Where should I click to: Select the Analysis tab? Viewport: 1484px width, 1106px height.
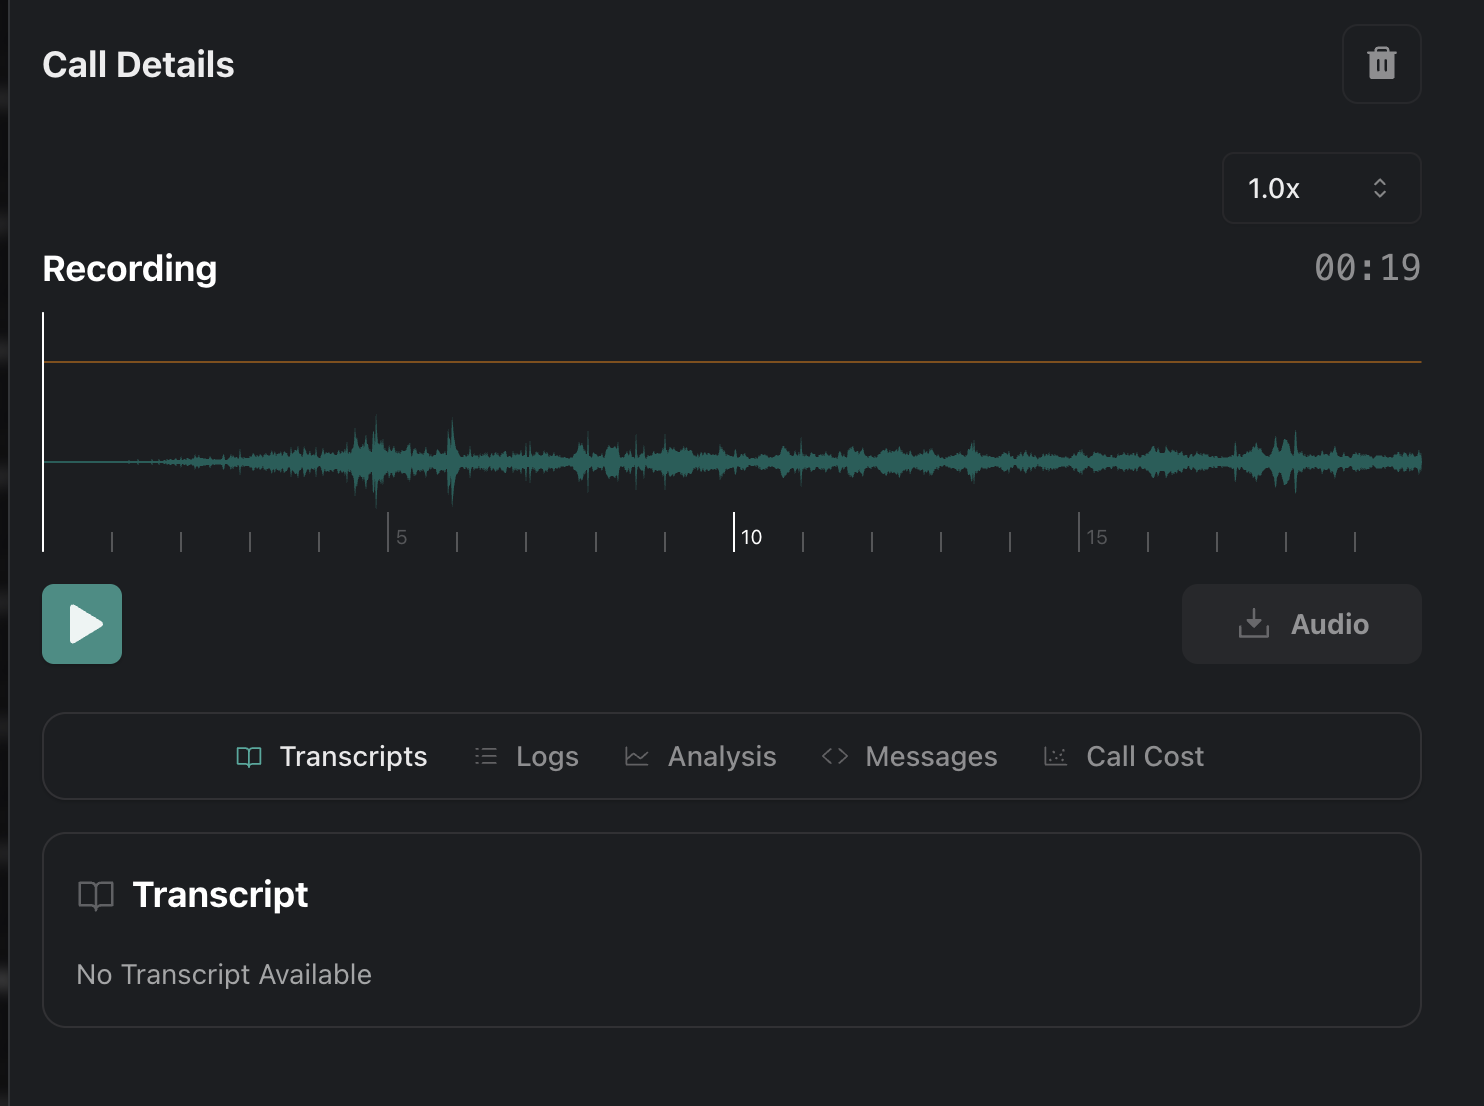click(x=722, y=756)
